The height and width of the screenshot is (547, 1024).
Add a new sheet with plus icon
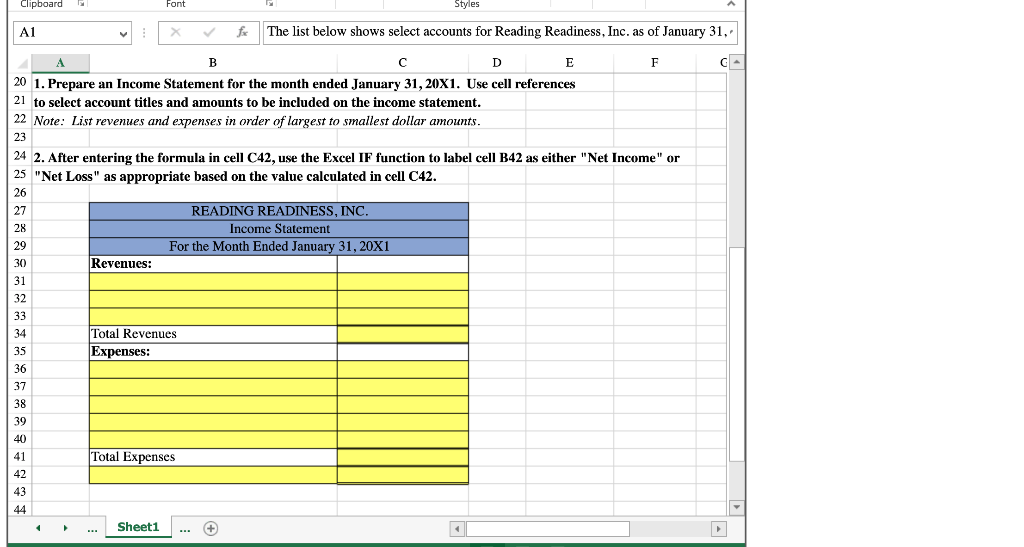(210, 529)
